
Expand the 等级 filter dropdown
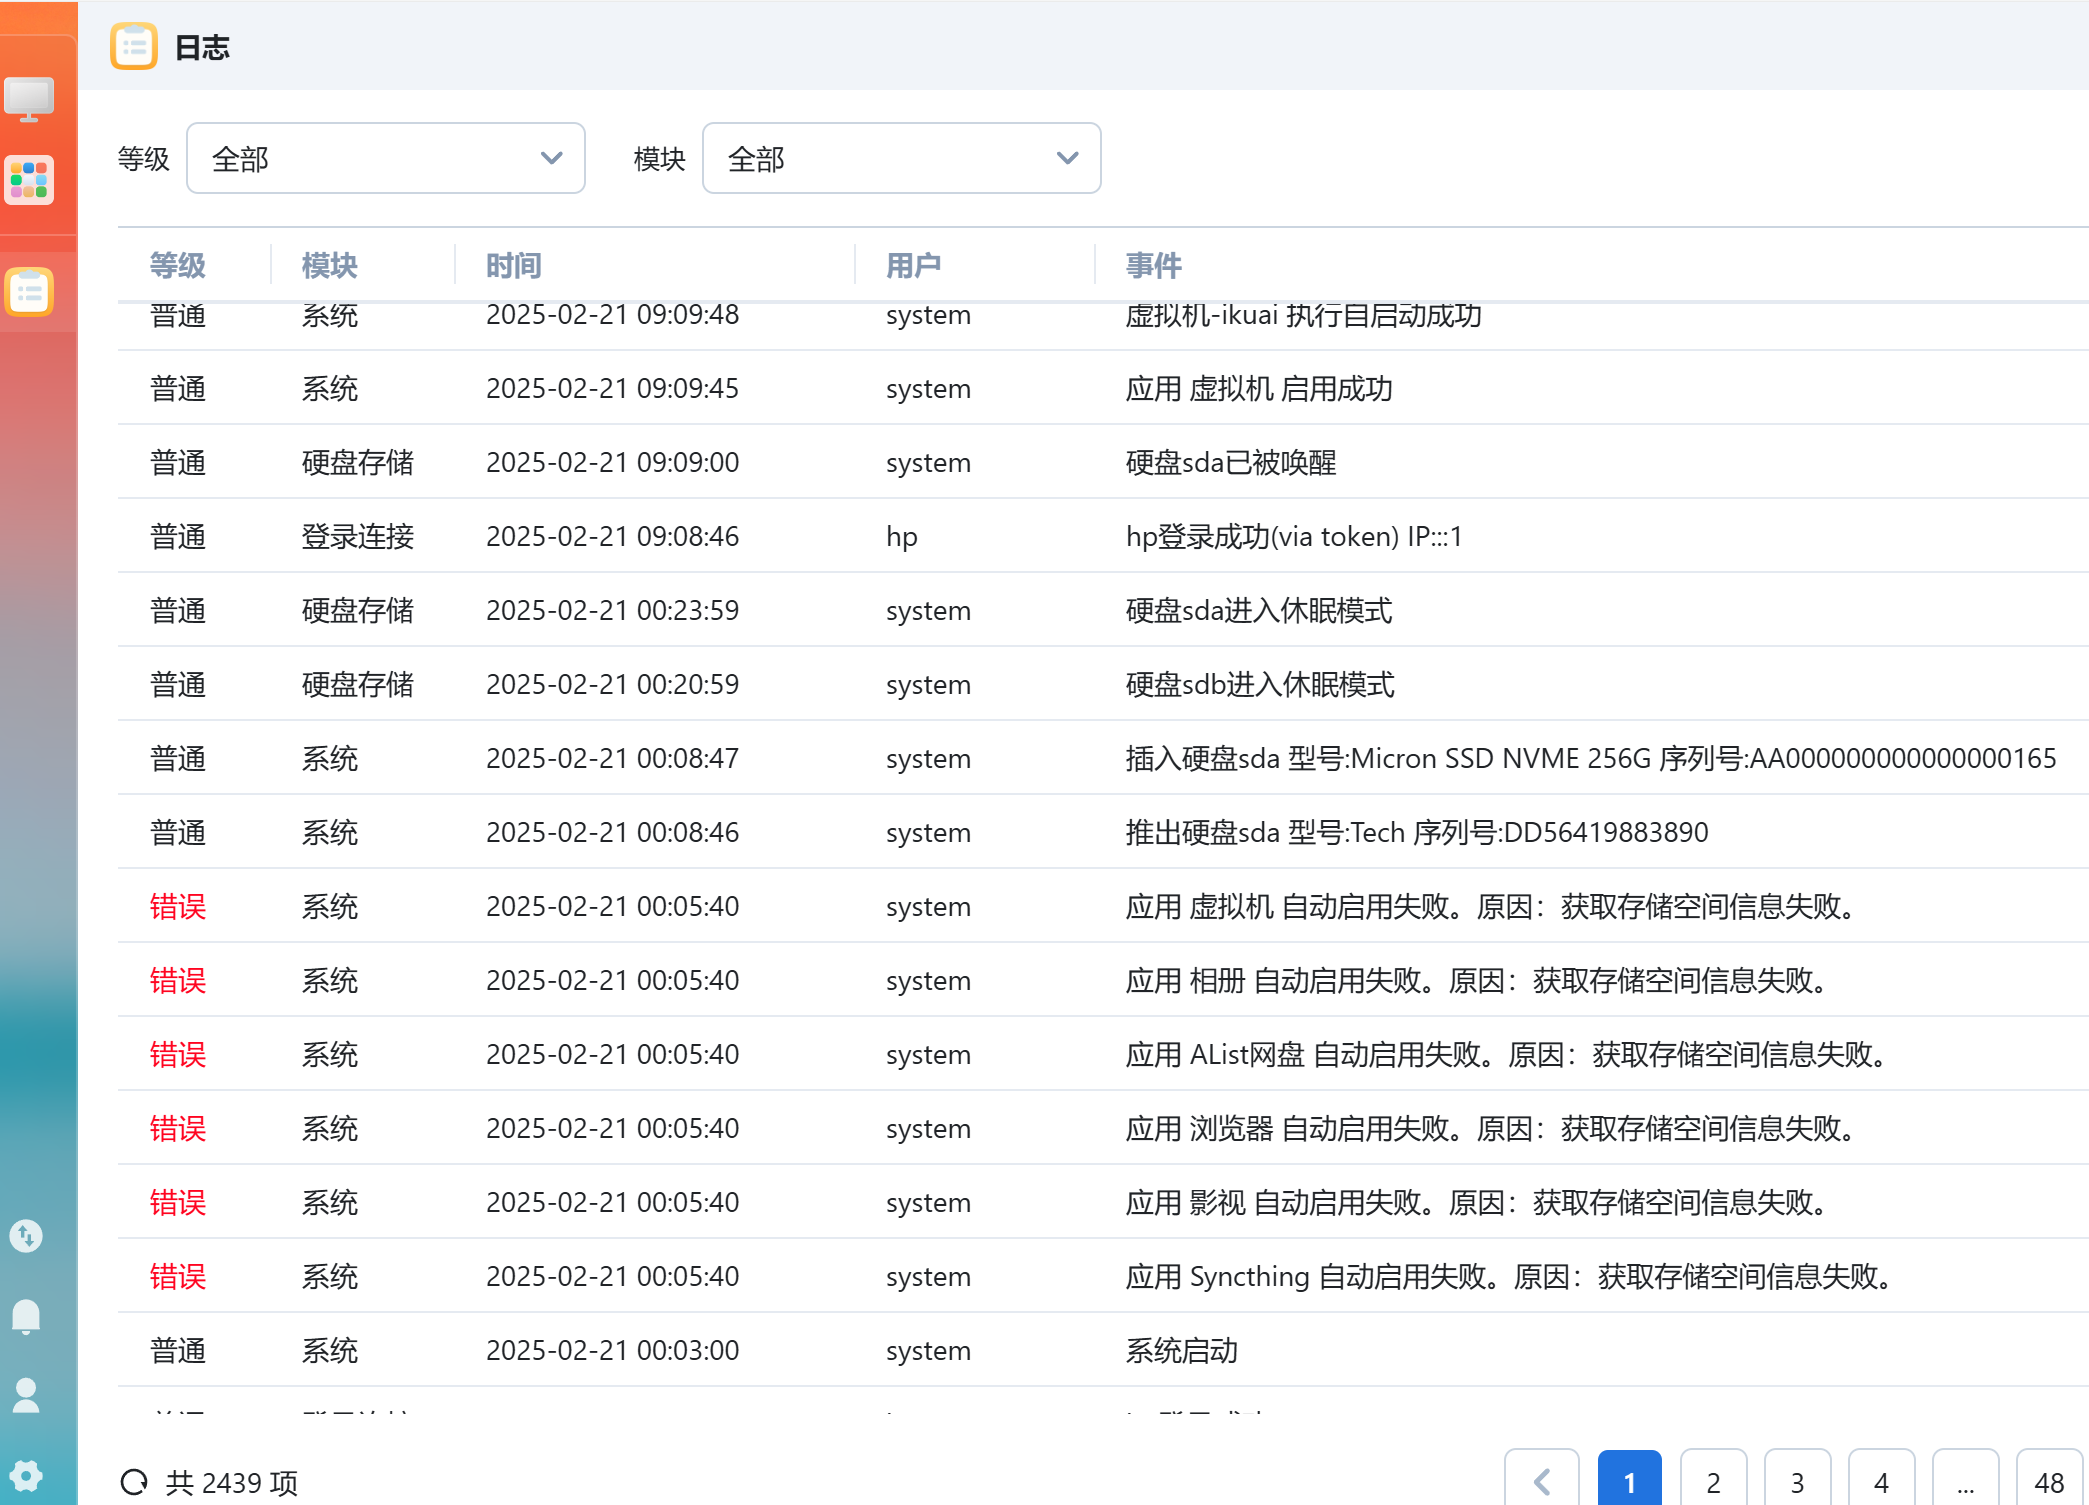point(385,158)
